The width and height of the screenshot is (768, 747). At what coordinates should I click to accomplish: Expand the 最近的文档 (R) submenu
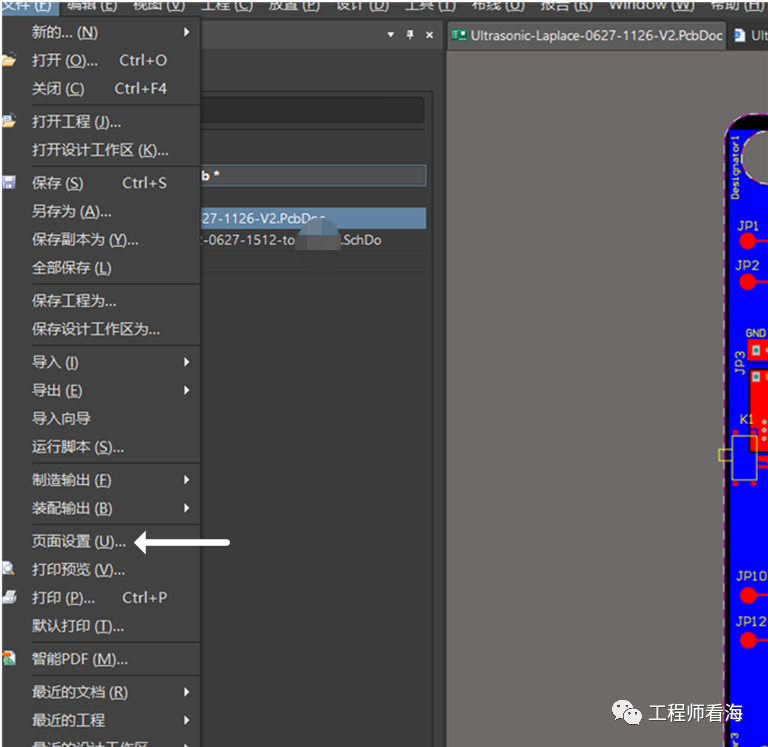[x=186, y=692]
